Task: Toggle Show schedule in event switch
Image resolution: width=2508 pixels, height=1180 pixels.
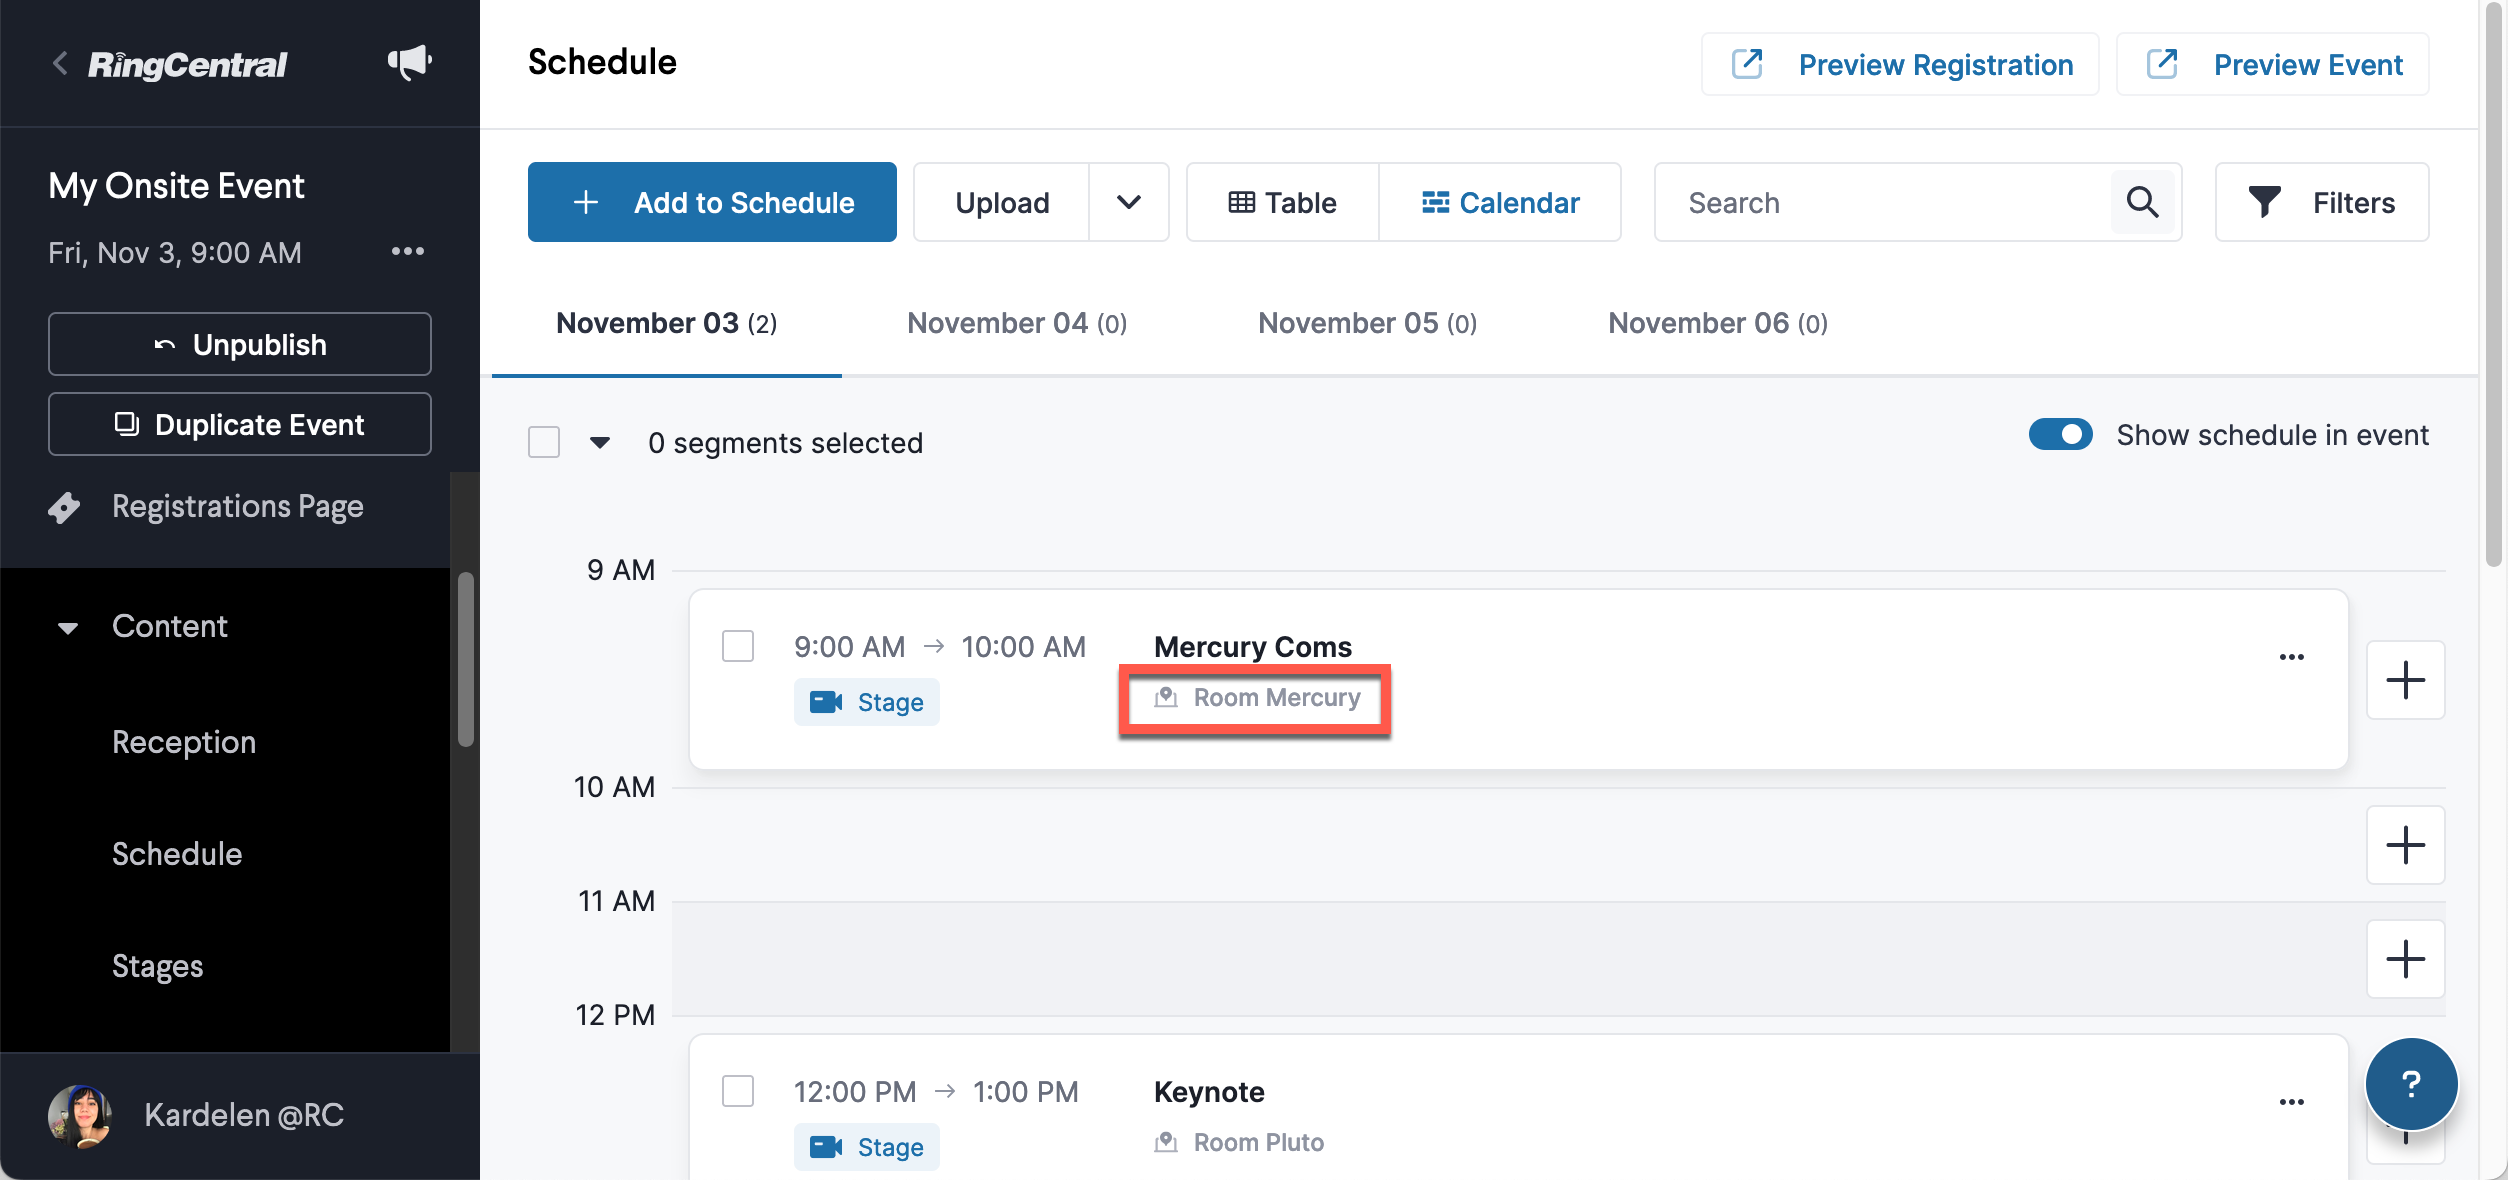Action: point(2060,435)
